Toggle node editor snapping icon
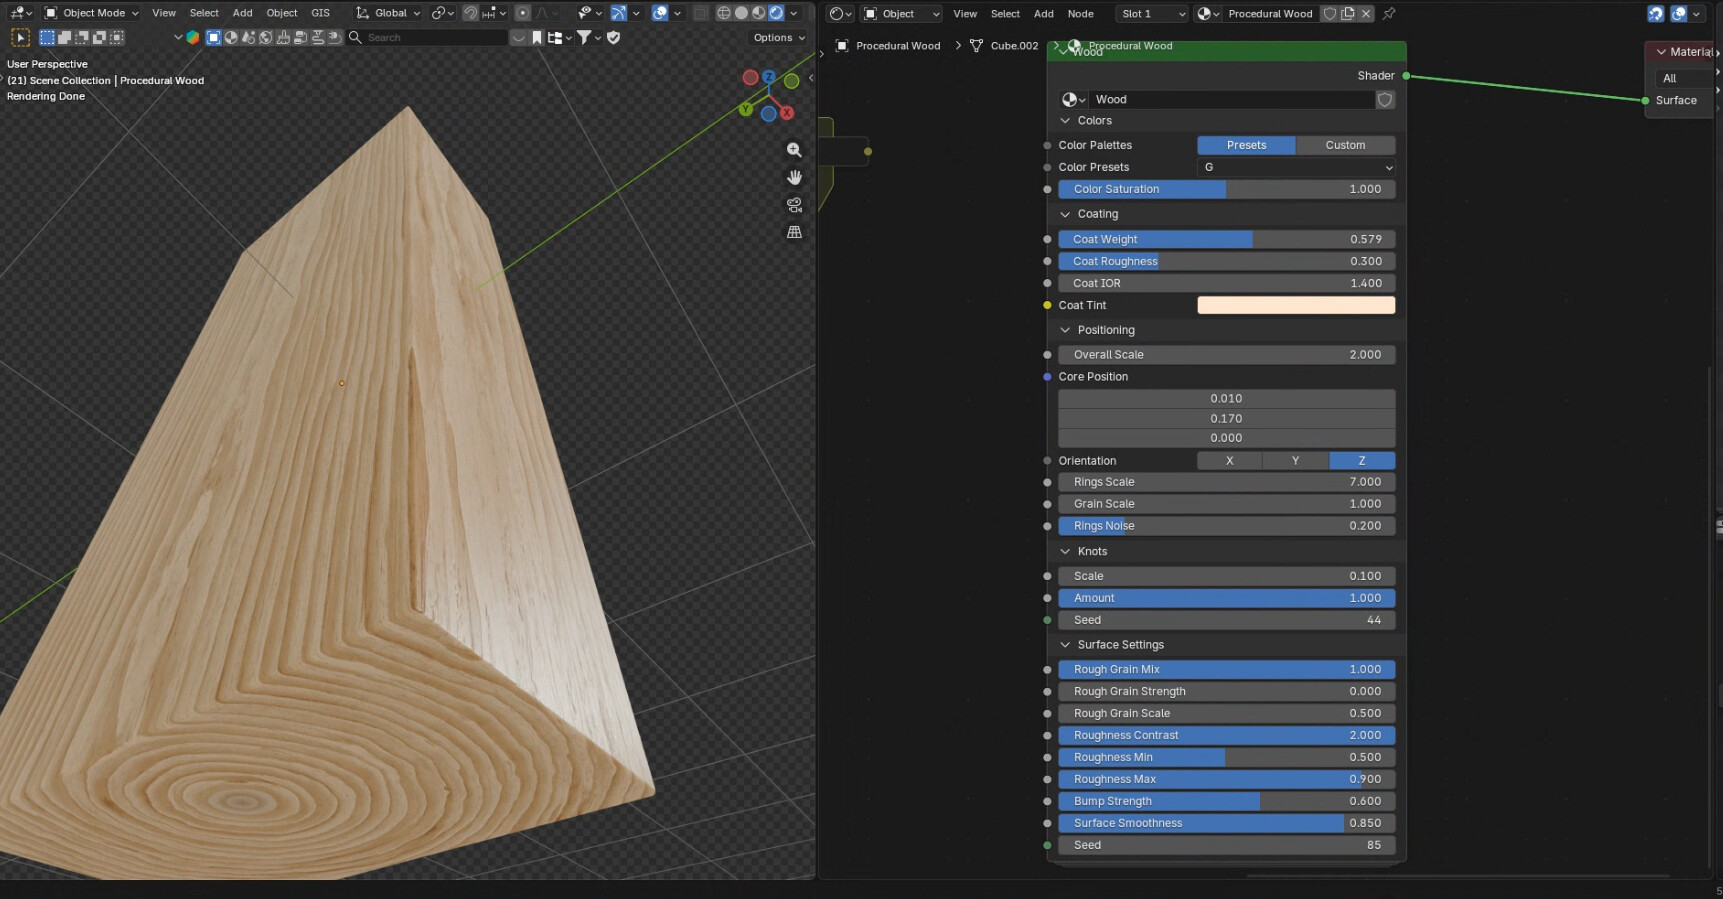Screen dimensions: 1723x899 pyautogui.click(x=1656, y=14)
